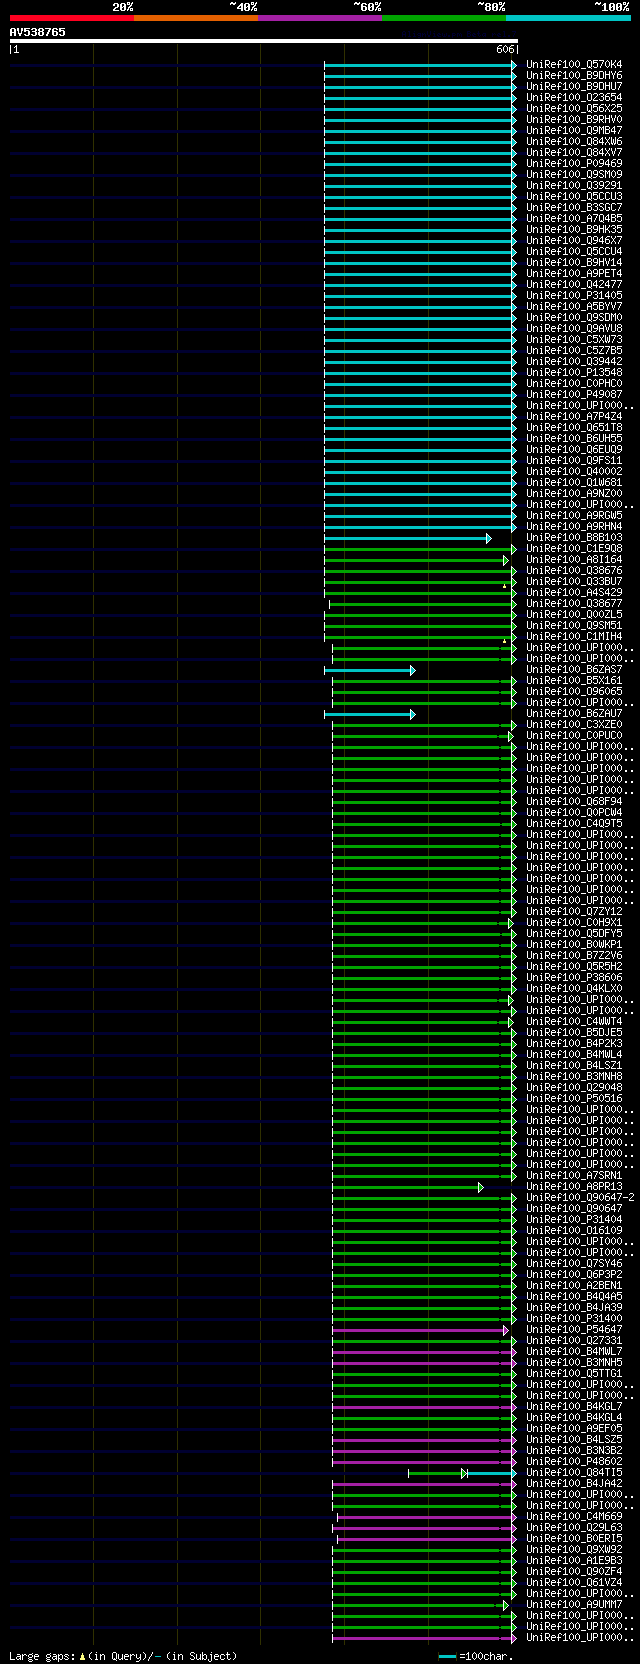This screenshot has height=1664, width=640.
Task: Select the UniRef100_B3SGC7 label
Action: pos(574,208)
